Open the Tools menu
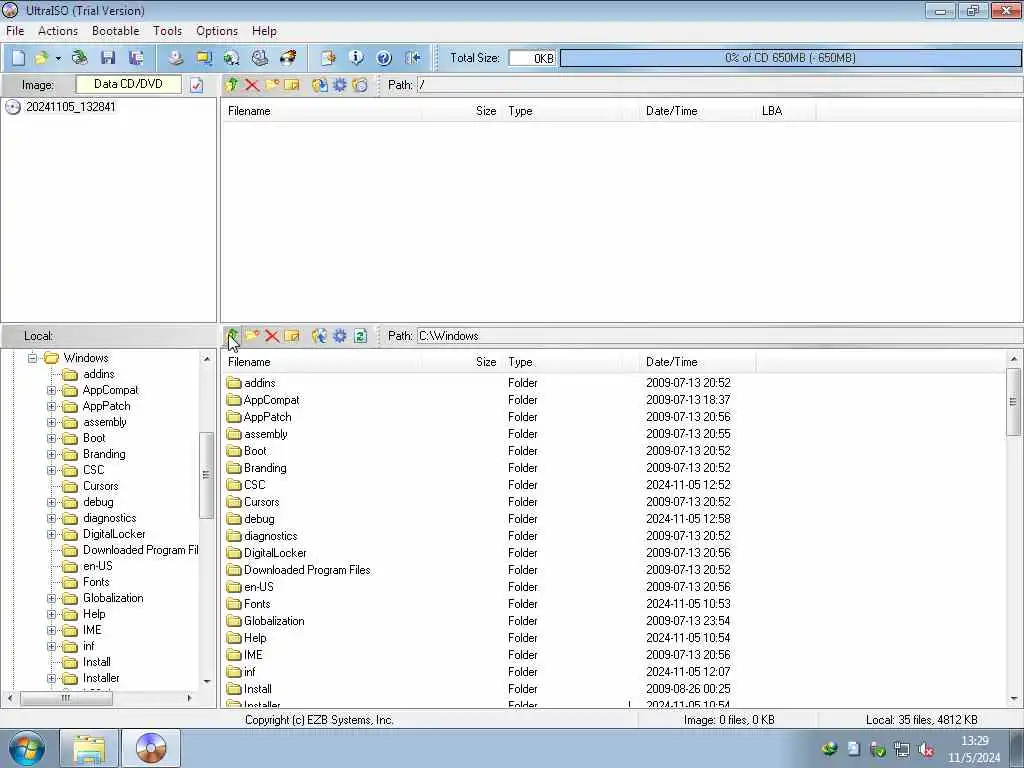Viewport: 1024px width, 768px height. 167,31
